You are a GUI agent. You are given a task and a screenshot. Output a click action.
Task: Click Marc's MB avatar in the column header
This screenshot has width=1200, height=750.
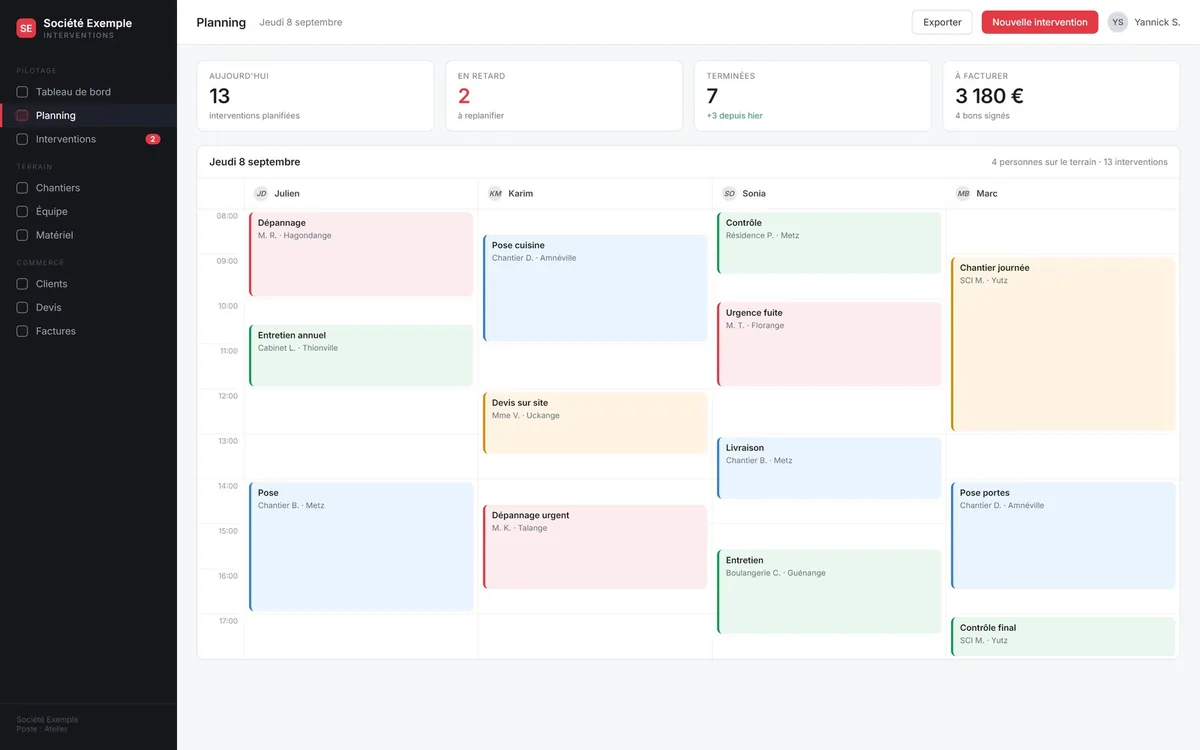[x=963, y=193]
